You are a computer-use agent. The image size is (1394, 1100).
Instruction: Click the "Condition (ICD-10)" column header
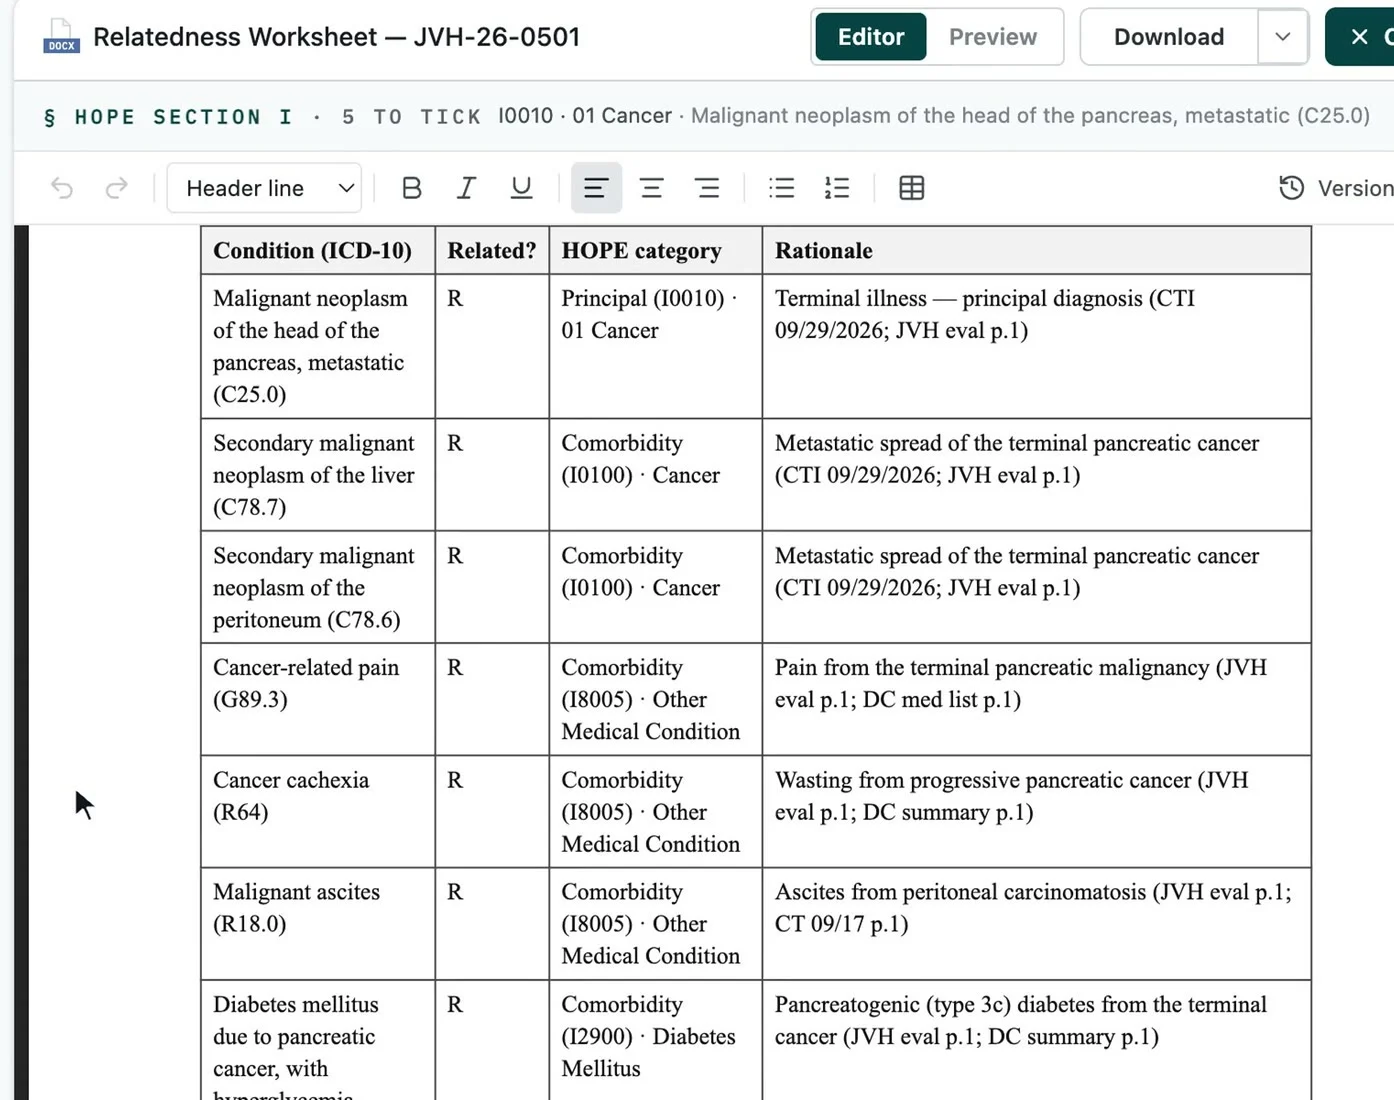coord(318,250)
